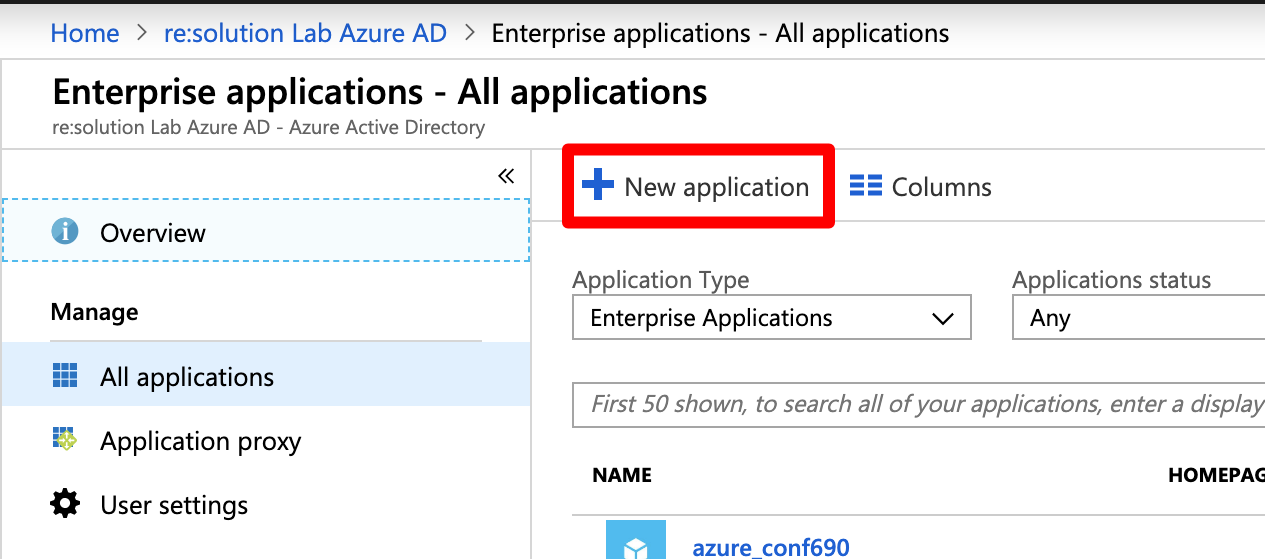
Task: Click the Enterprise Applications dropdown arrow
Action: click(x=942, y=319)
